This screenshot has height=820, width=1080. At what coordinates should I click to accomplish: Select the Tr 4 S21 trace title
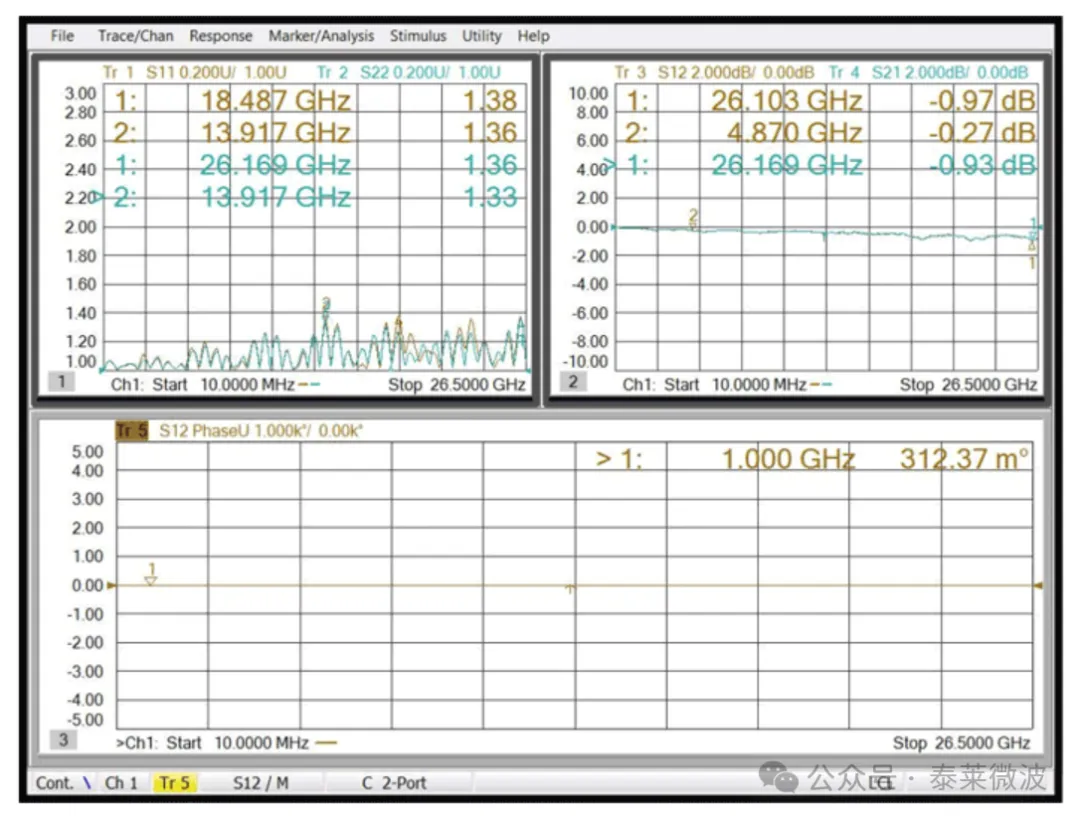[926, 73]
